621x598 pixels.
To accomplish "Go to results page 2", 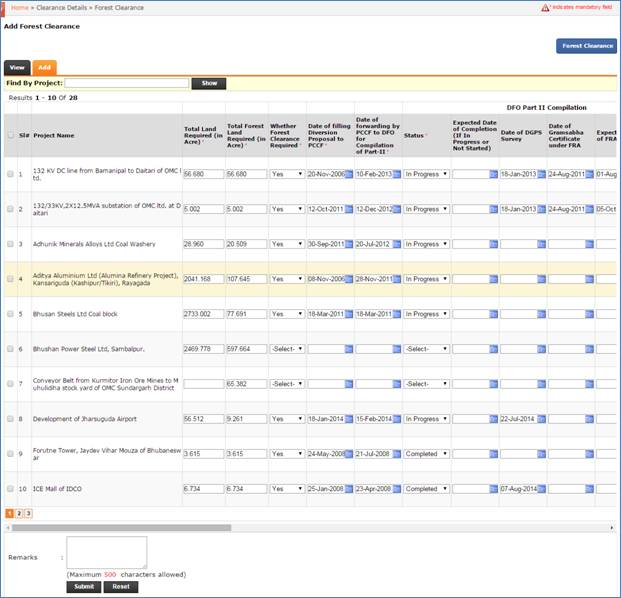I will pos(19,514).
